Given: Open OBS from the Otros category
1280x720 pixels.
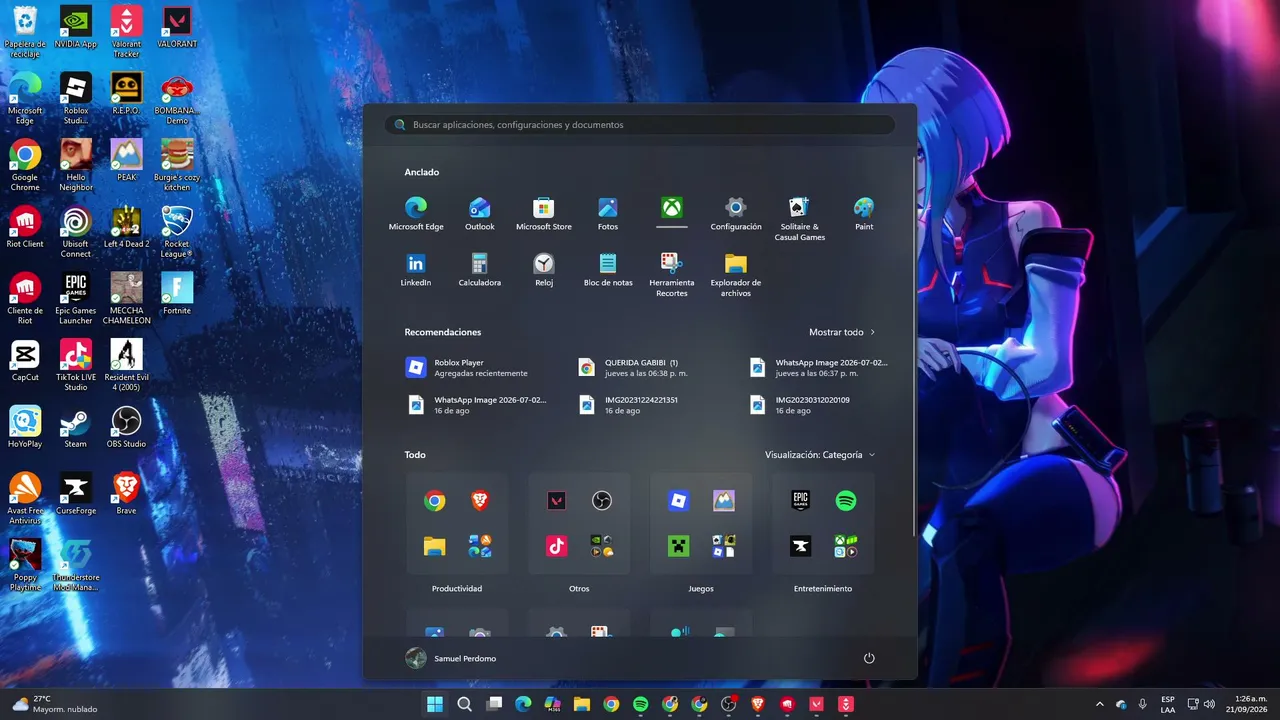Looking at the screenshot, I should [x=602, y=501].
